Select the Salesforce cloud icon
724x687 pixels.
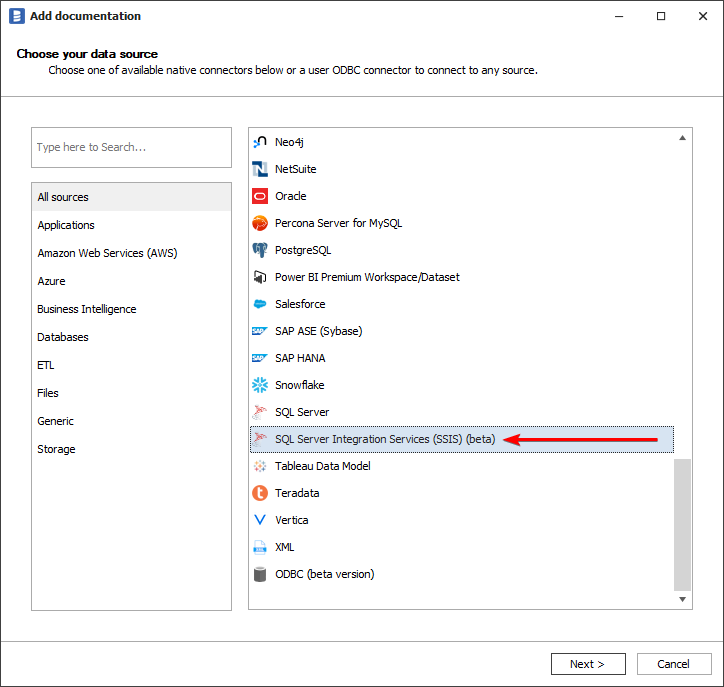click(260, 304)
